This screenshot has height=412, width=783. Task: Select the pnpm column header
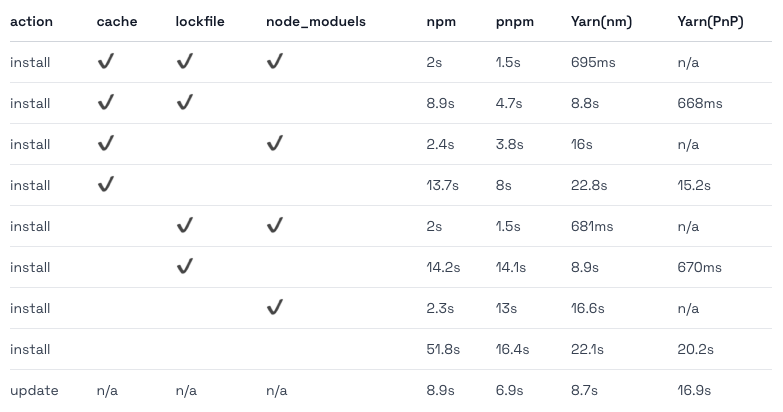513,21
